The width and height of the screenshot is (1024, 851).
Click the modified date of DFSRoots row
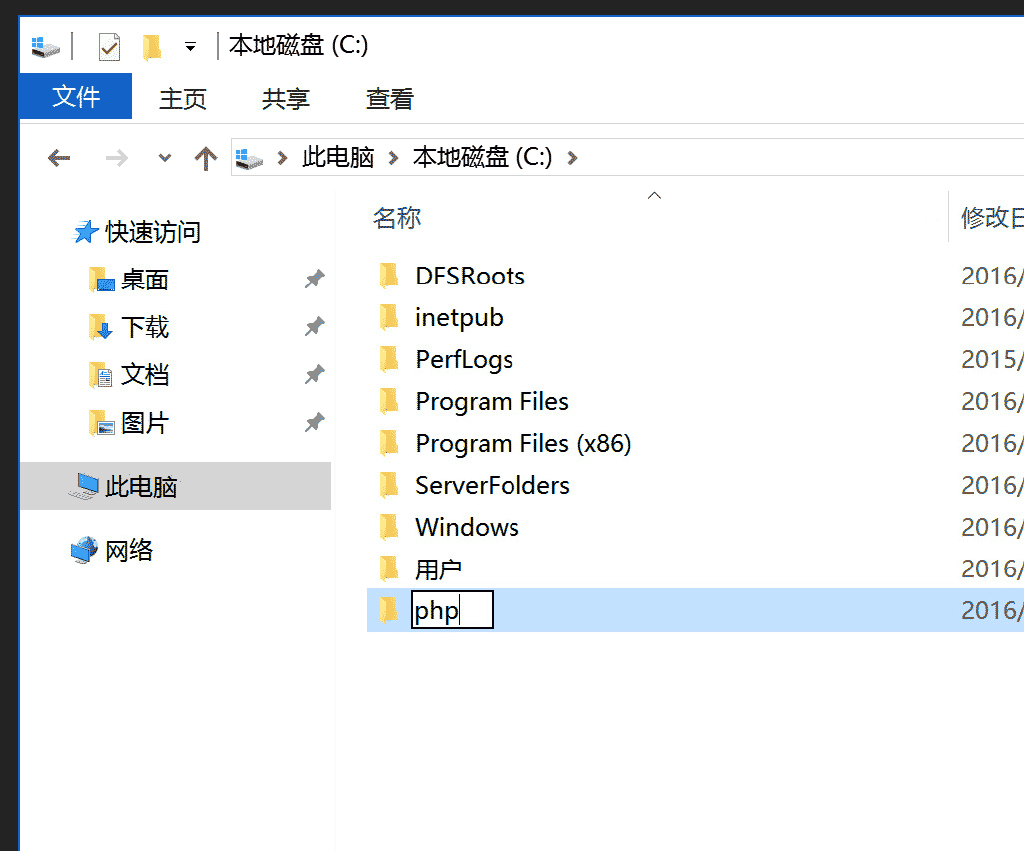pos(992,276)
